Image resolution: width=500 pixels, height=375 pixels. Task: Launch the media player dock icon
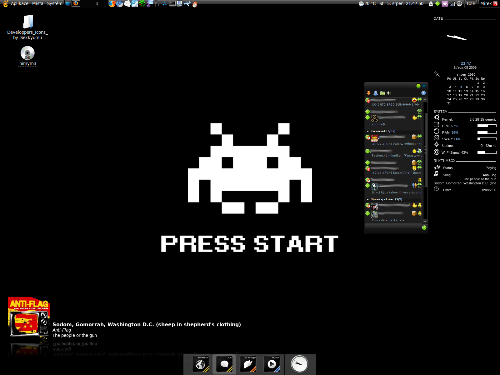click(272, 364)
